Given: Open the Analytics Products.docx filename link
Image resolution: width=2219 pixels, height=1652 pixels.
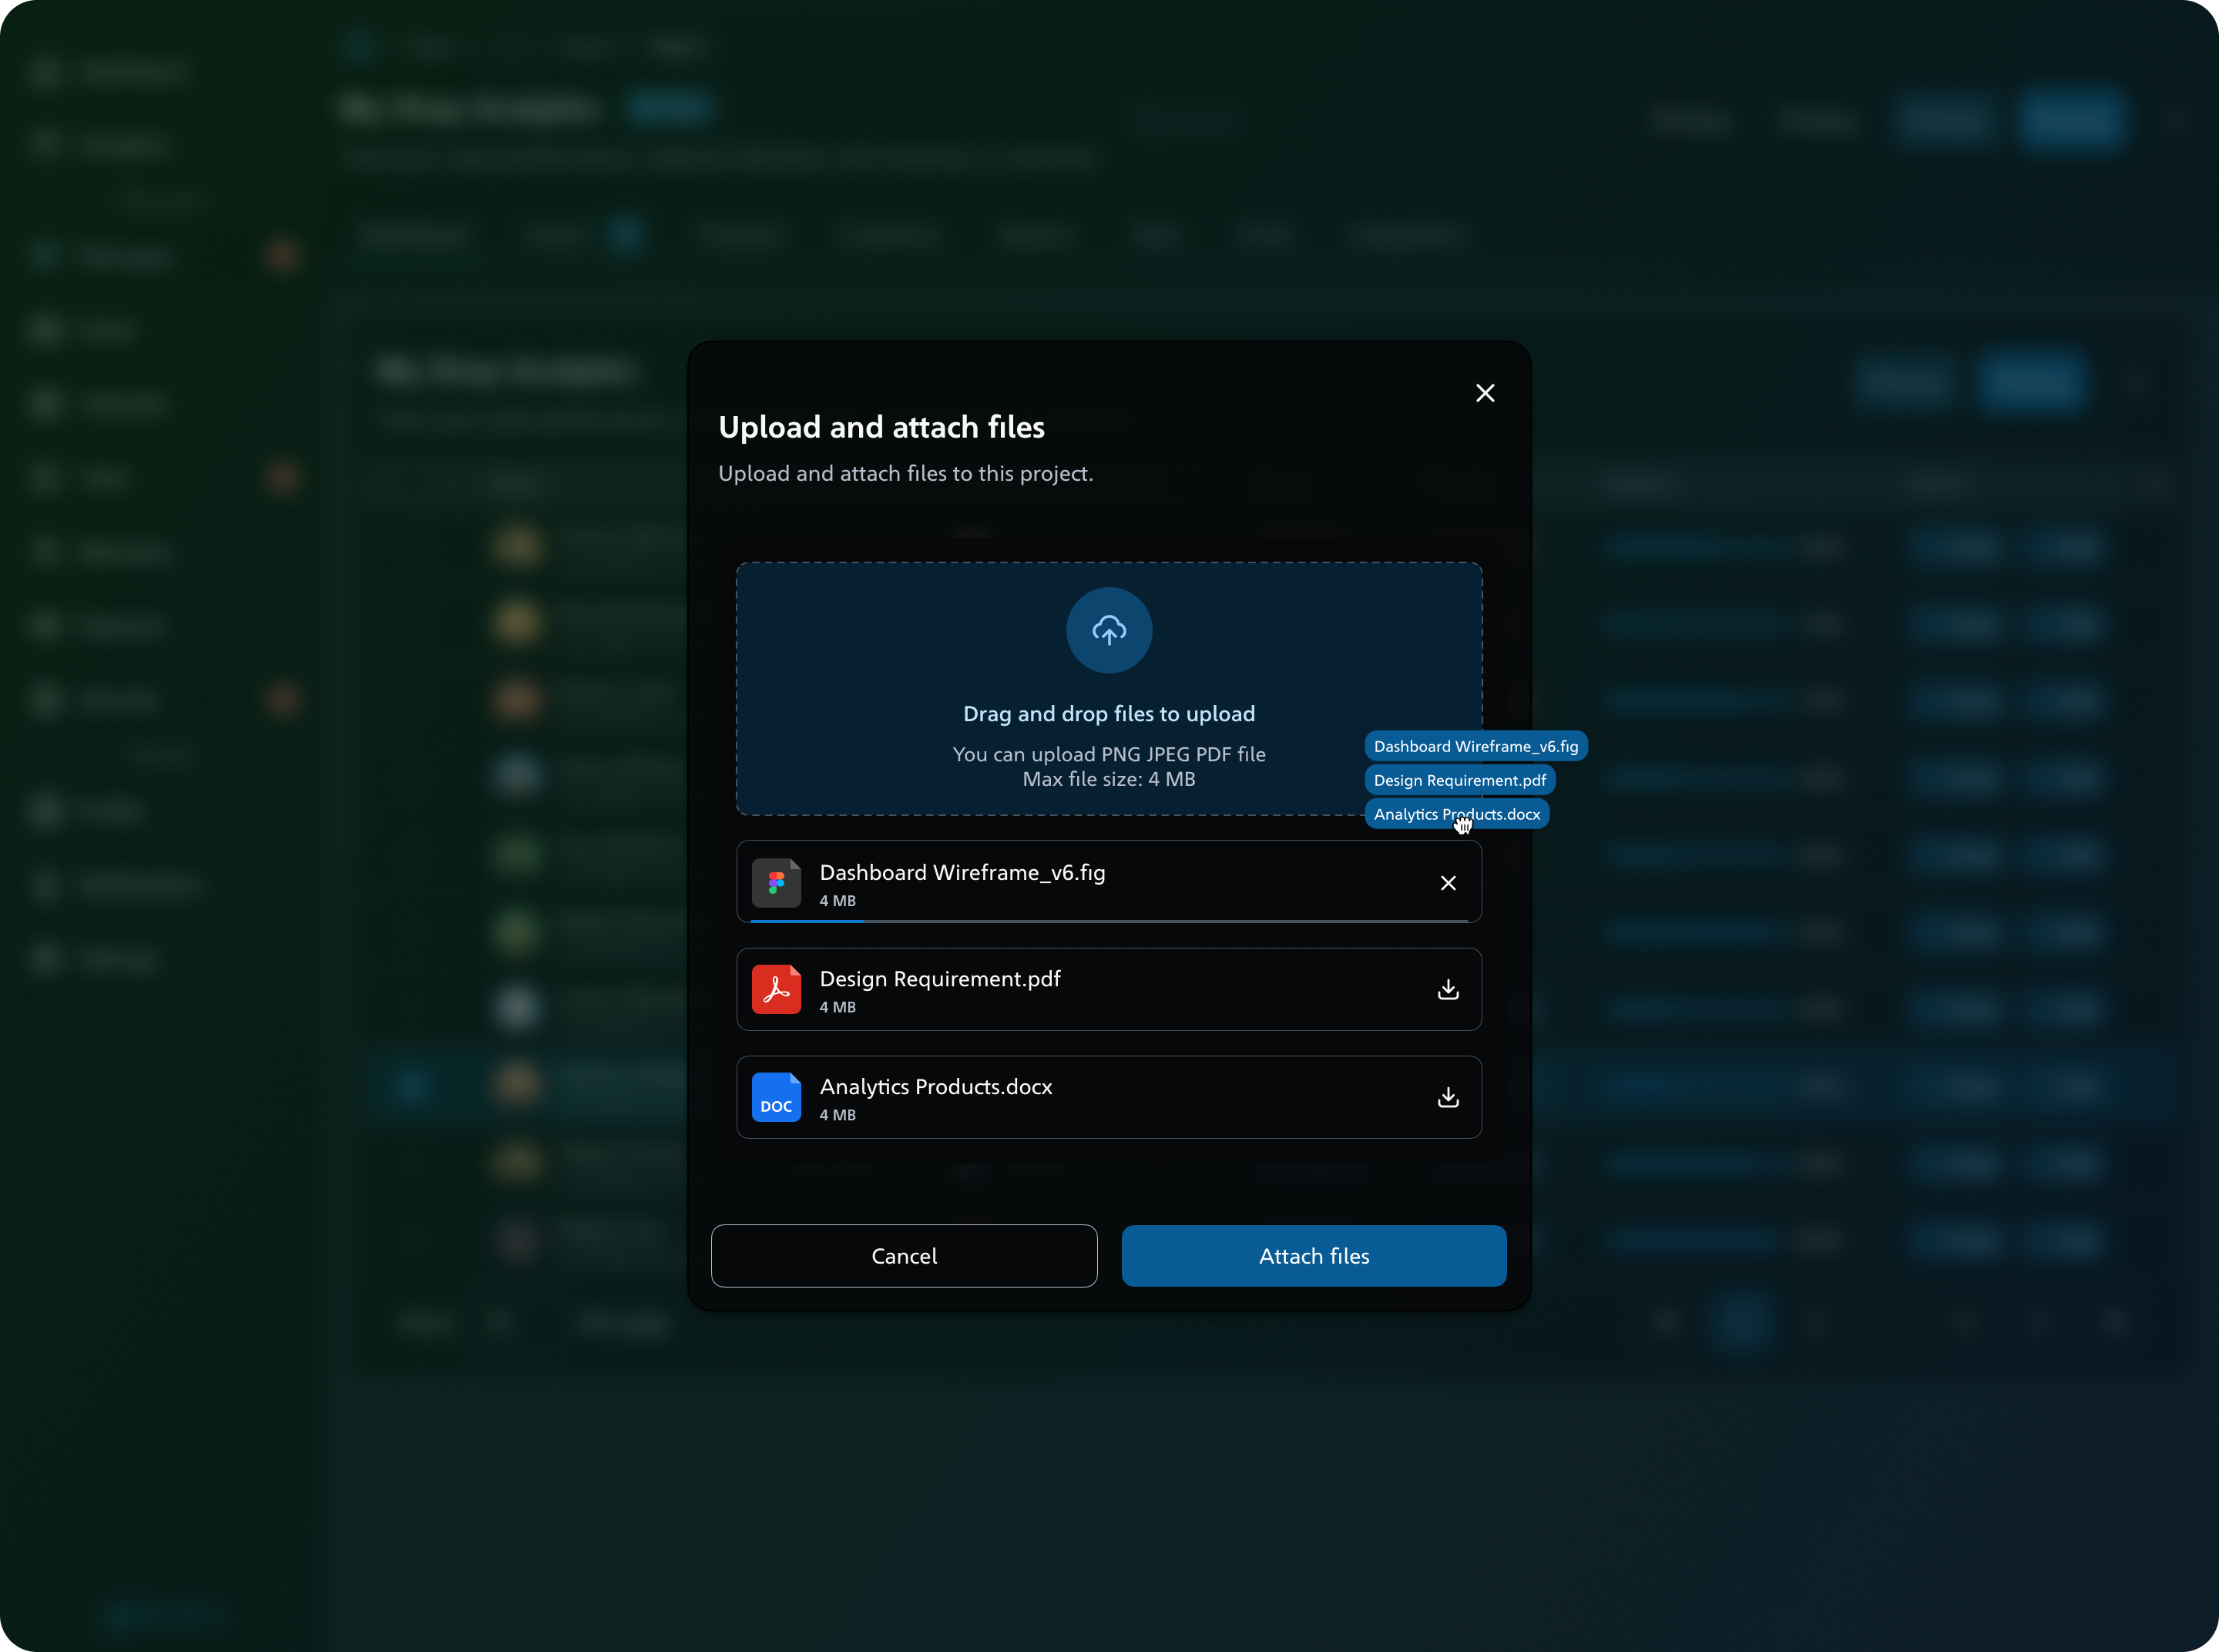Looking at the screenshot, I should pyautogui.click(x=936, y=1086).
